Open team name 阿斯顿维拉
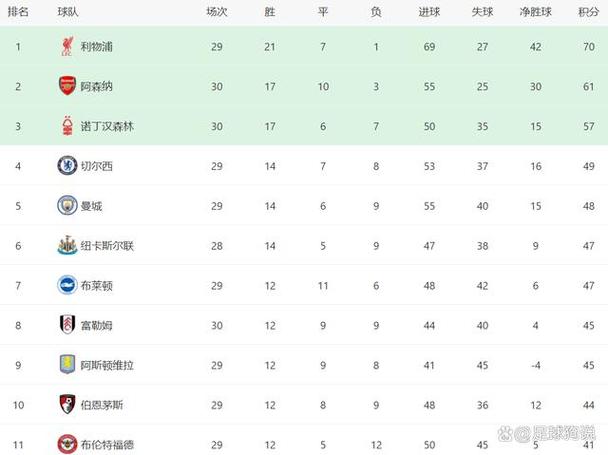 tap(107, 365)
